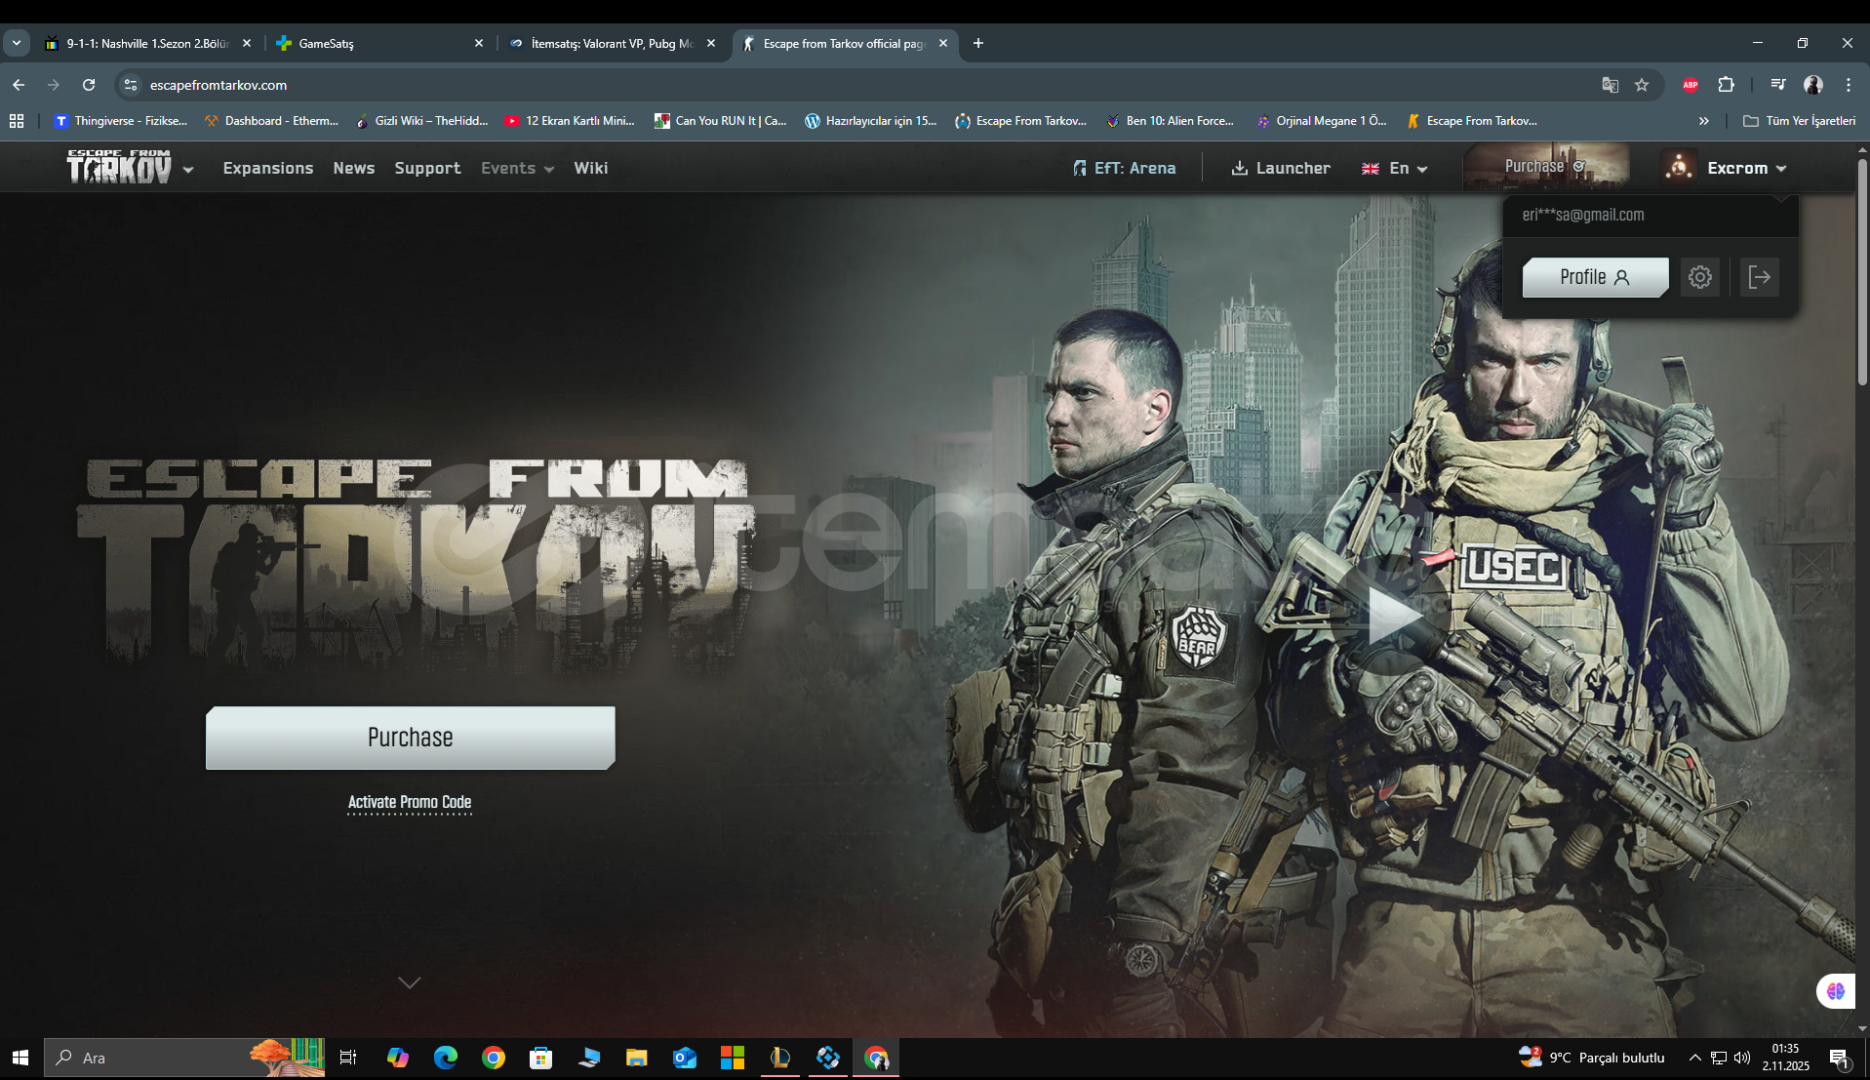1870x1080 pixels.
Task: Open the Thingiverse bookmark
Action: click(121, 121)
